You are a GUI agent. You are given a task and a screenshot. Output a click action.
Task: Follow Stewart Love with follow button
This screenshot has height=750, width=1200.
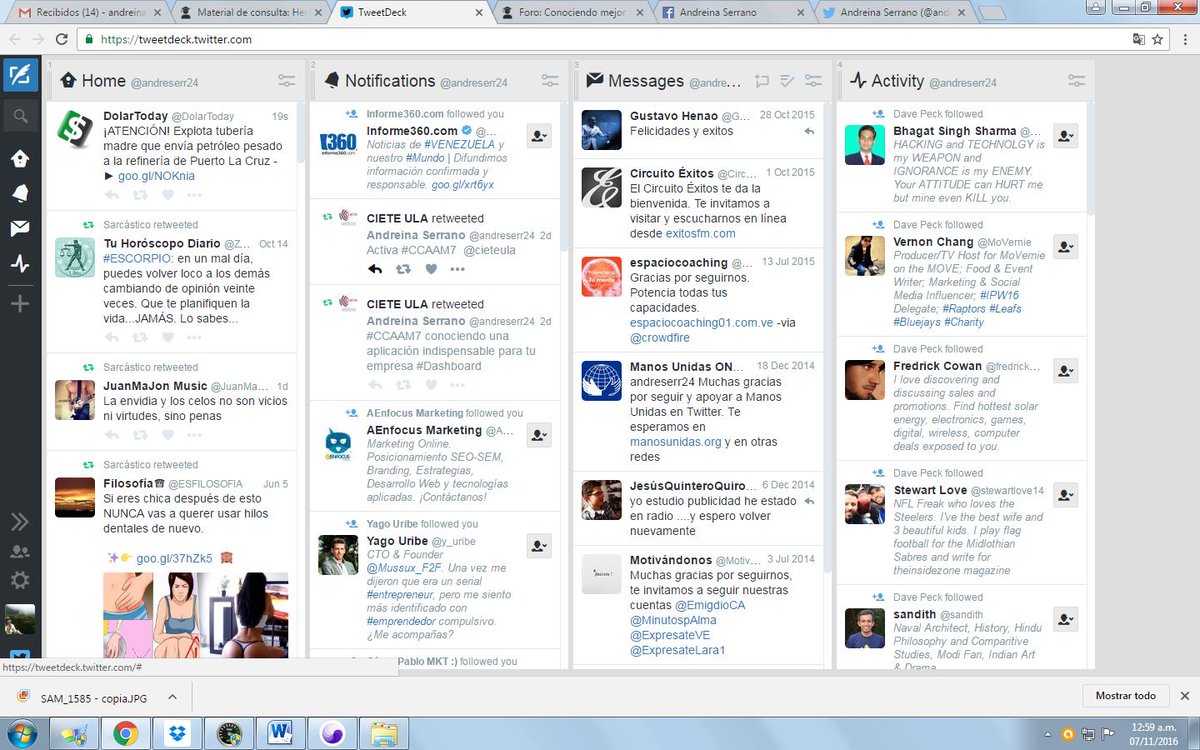(x=1066, y=495)
